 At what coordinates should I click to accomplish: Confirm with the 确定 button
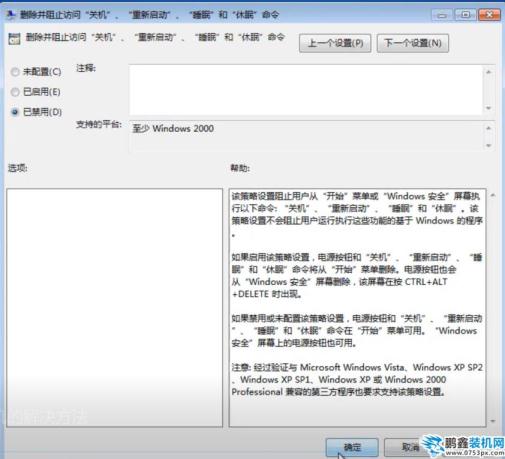[352, 447]
